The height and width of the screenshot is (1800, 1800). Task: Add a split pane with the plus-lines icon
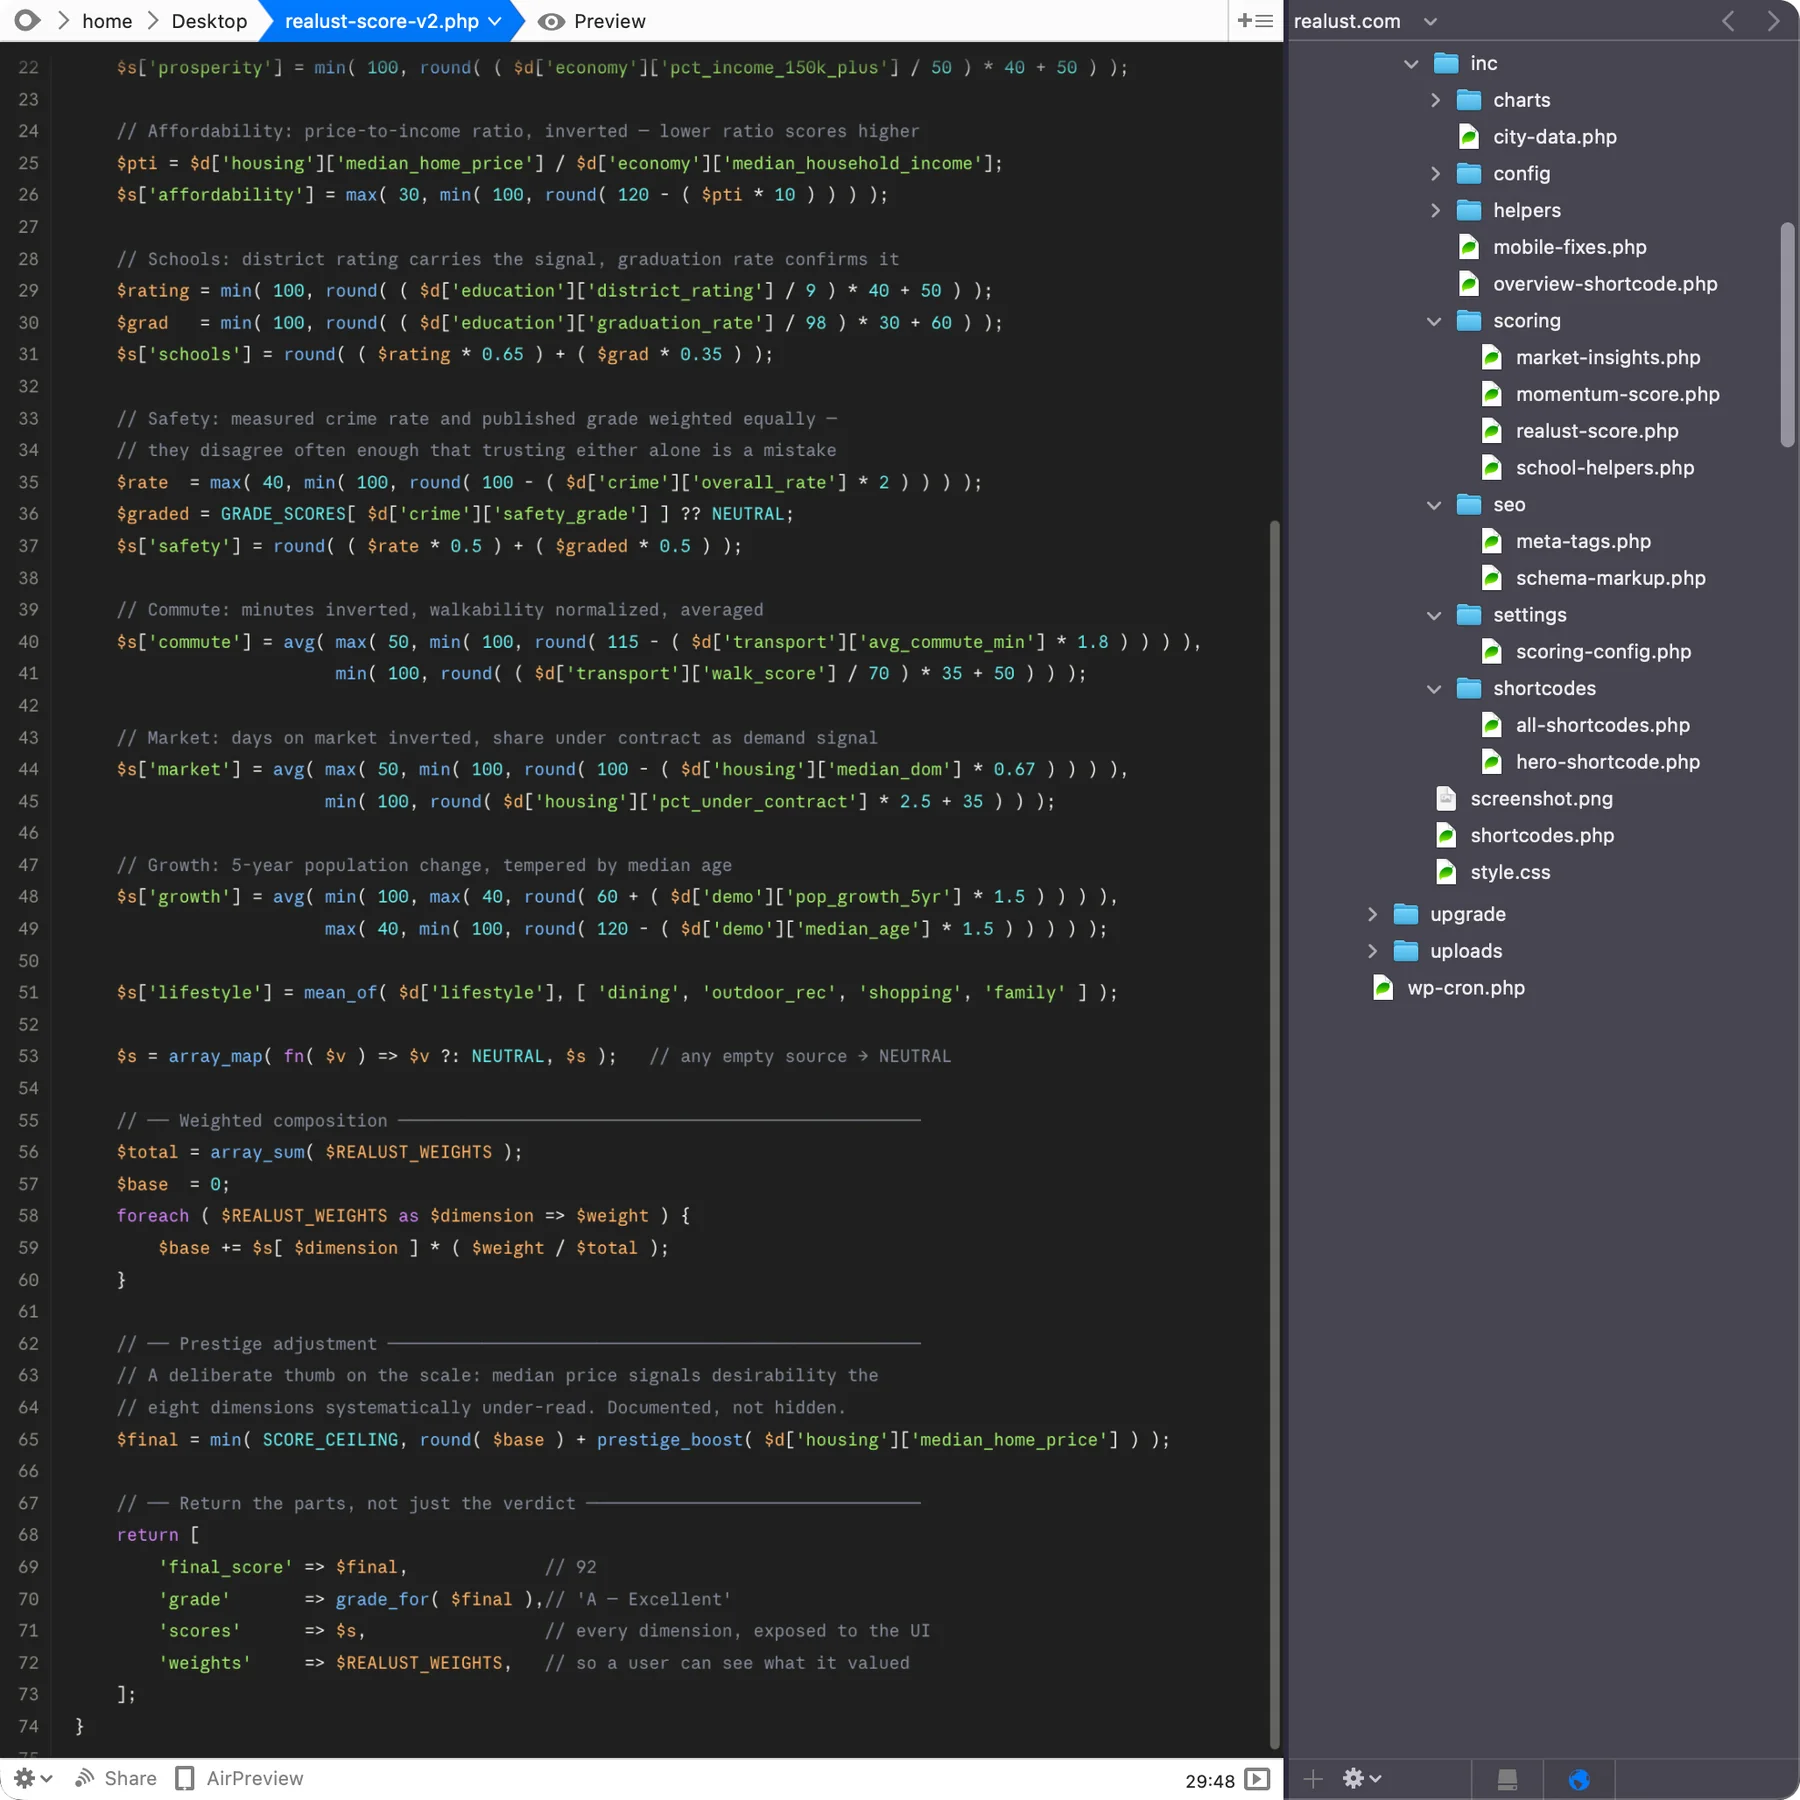pyautogui.click(x=1255, y=21)
